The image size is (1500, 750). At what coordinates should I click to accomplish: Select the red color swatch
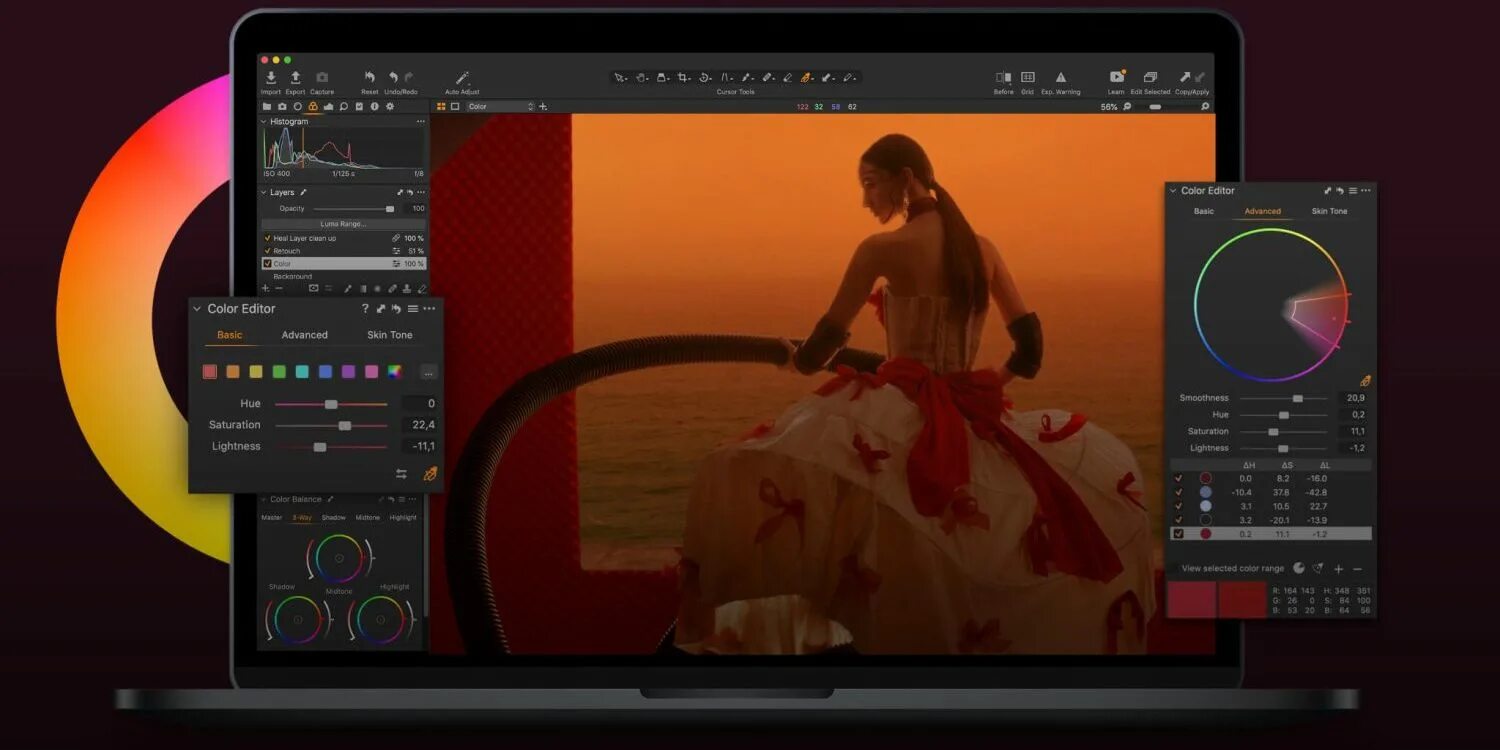209,372
